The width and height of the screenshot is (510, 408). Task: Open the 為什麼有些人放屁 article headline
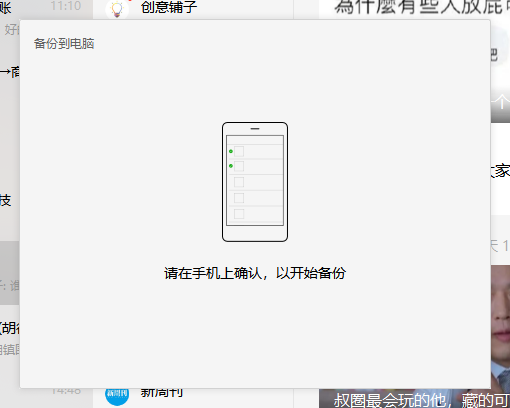coord(422,7)
